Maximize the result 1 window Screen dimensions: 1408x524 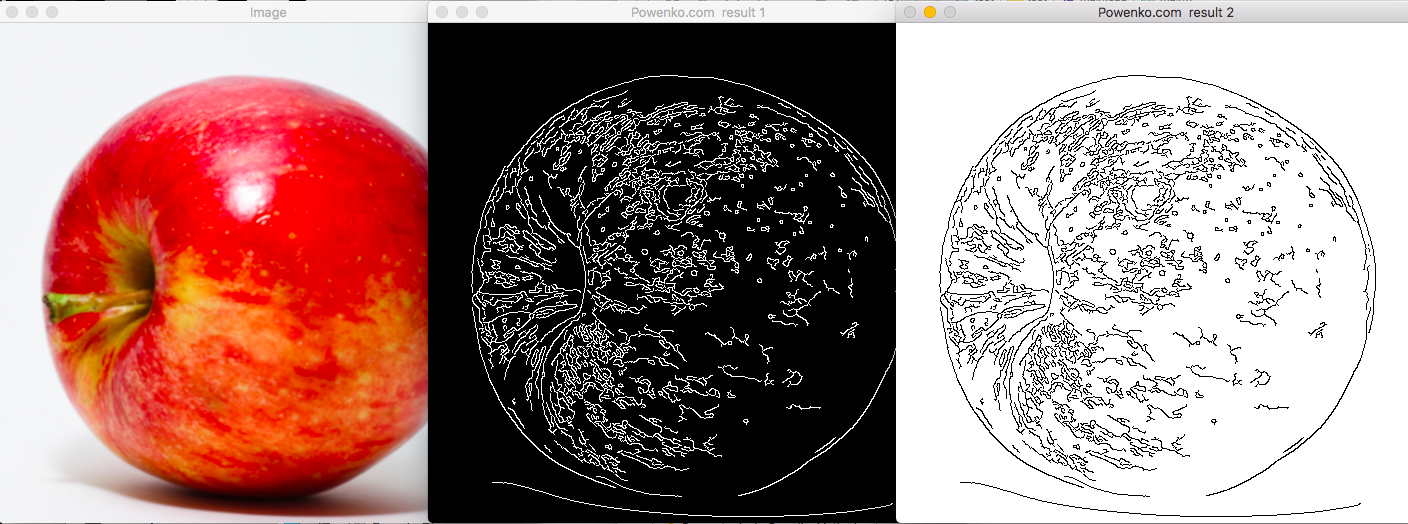point(482,12)
